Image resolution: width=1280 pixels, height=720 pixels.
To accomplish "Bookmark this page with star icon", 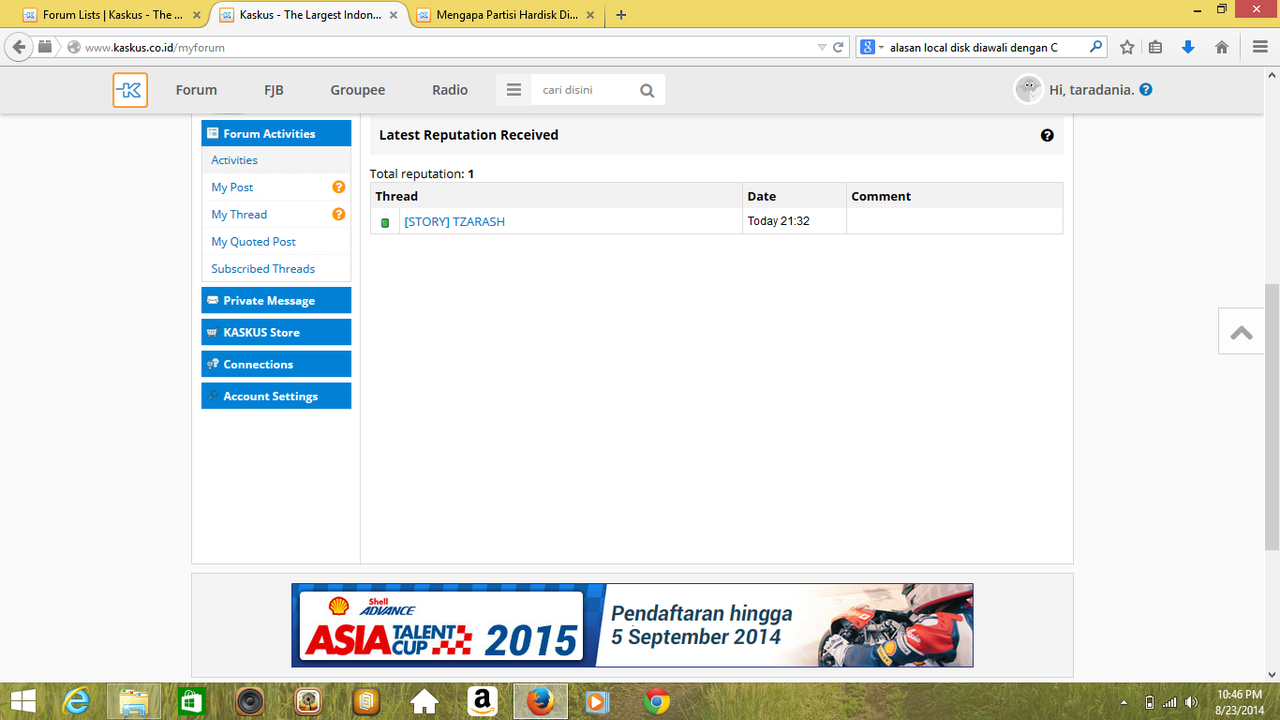I will click(1127, 47).
